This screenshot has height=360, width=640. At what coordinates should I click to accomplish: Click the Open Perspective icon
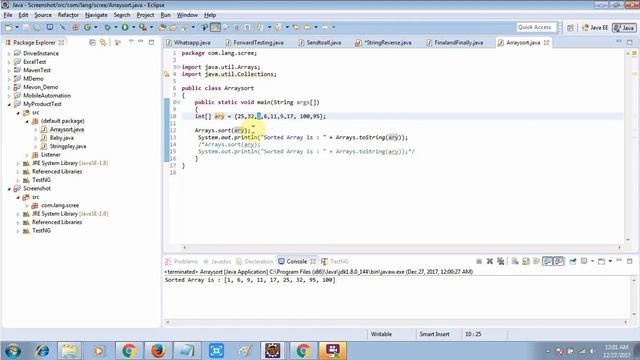(570, 27)
